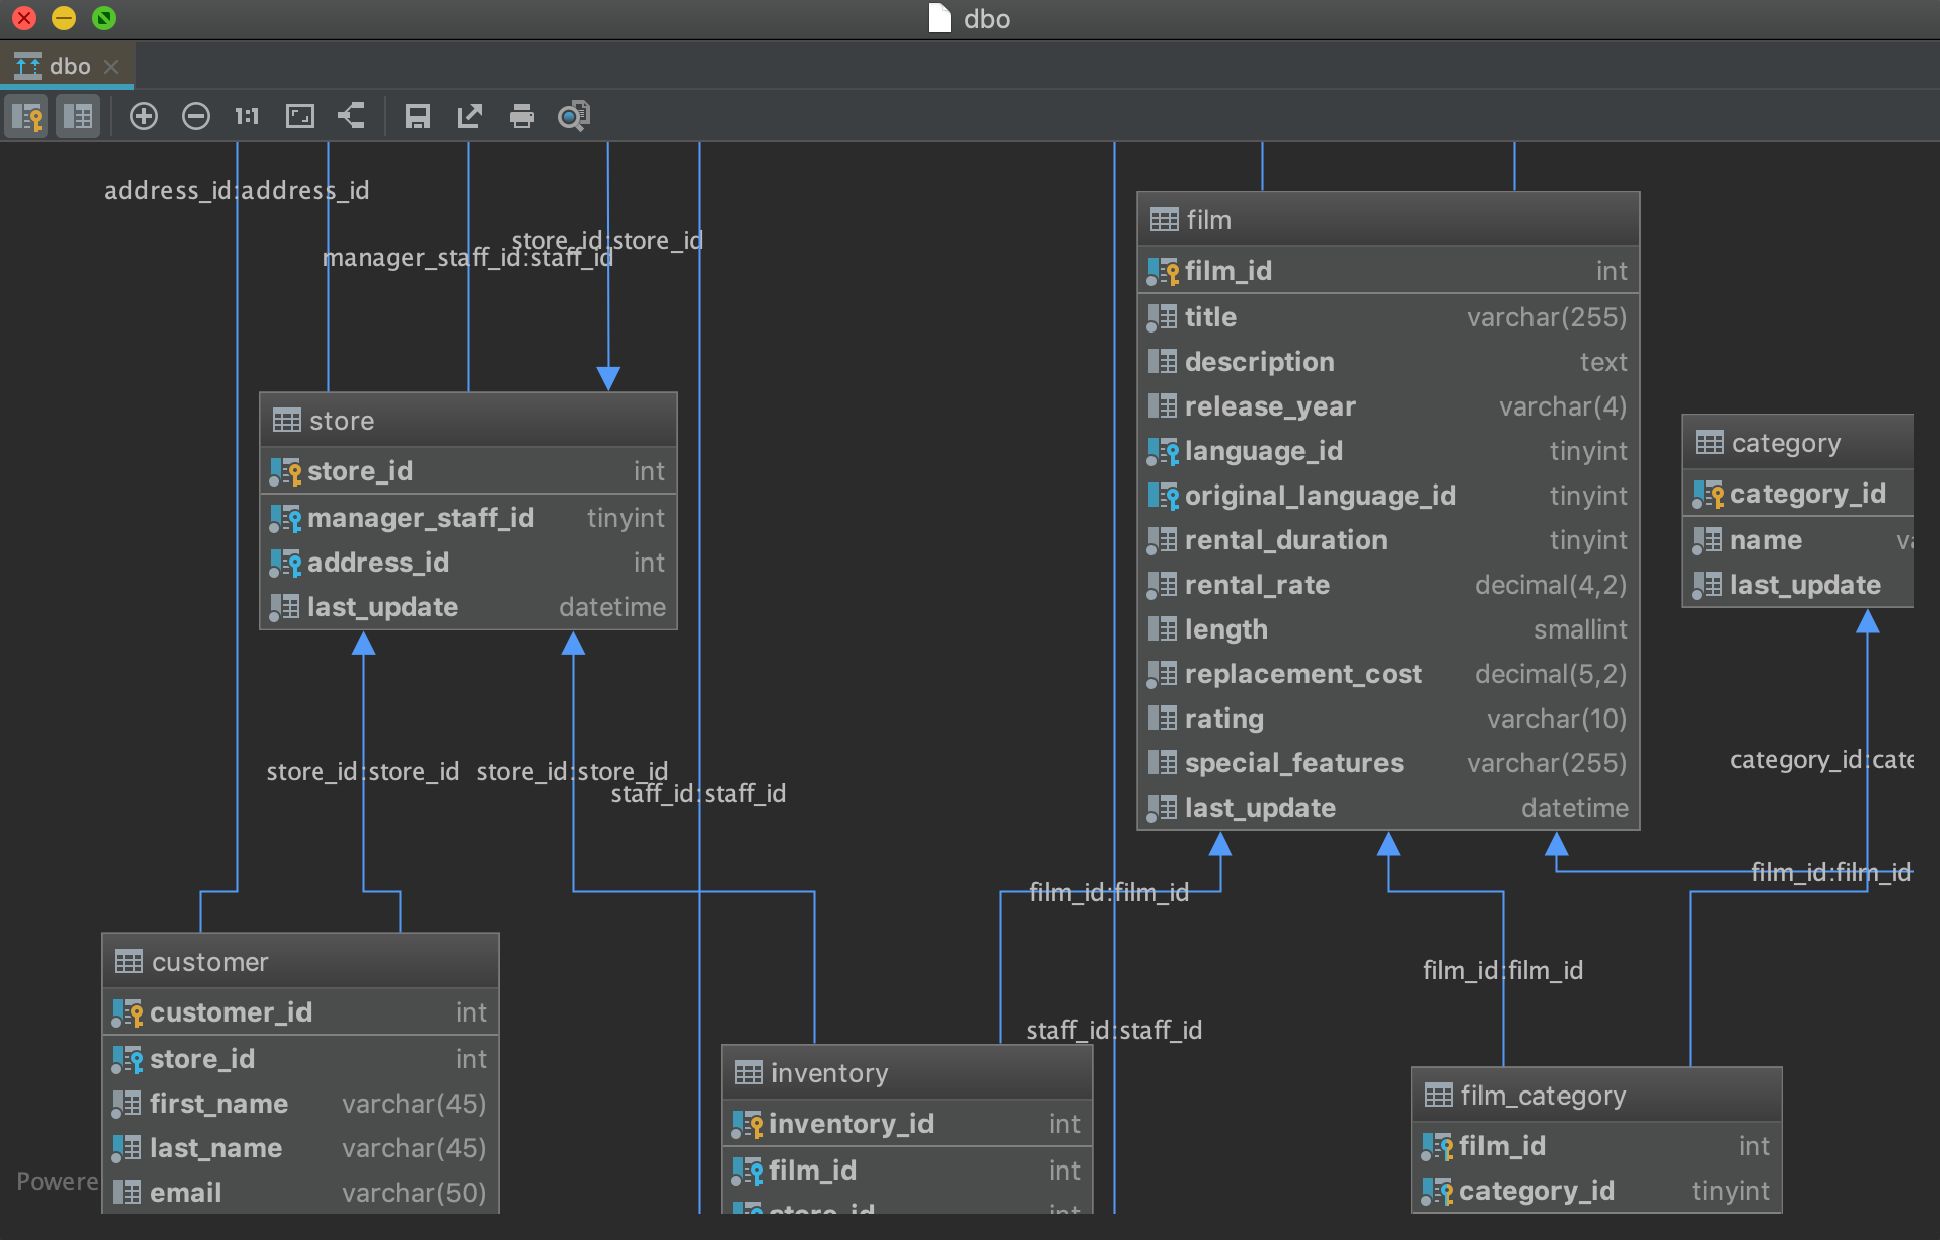Click the dbo tab at top
The width and height of the screenshot is (1940, 1240).
64,65
